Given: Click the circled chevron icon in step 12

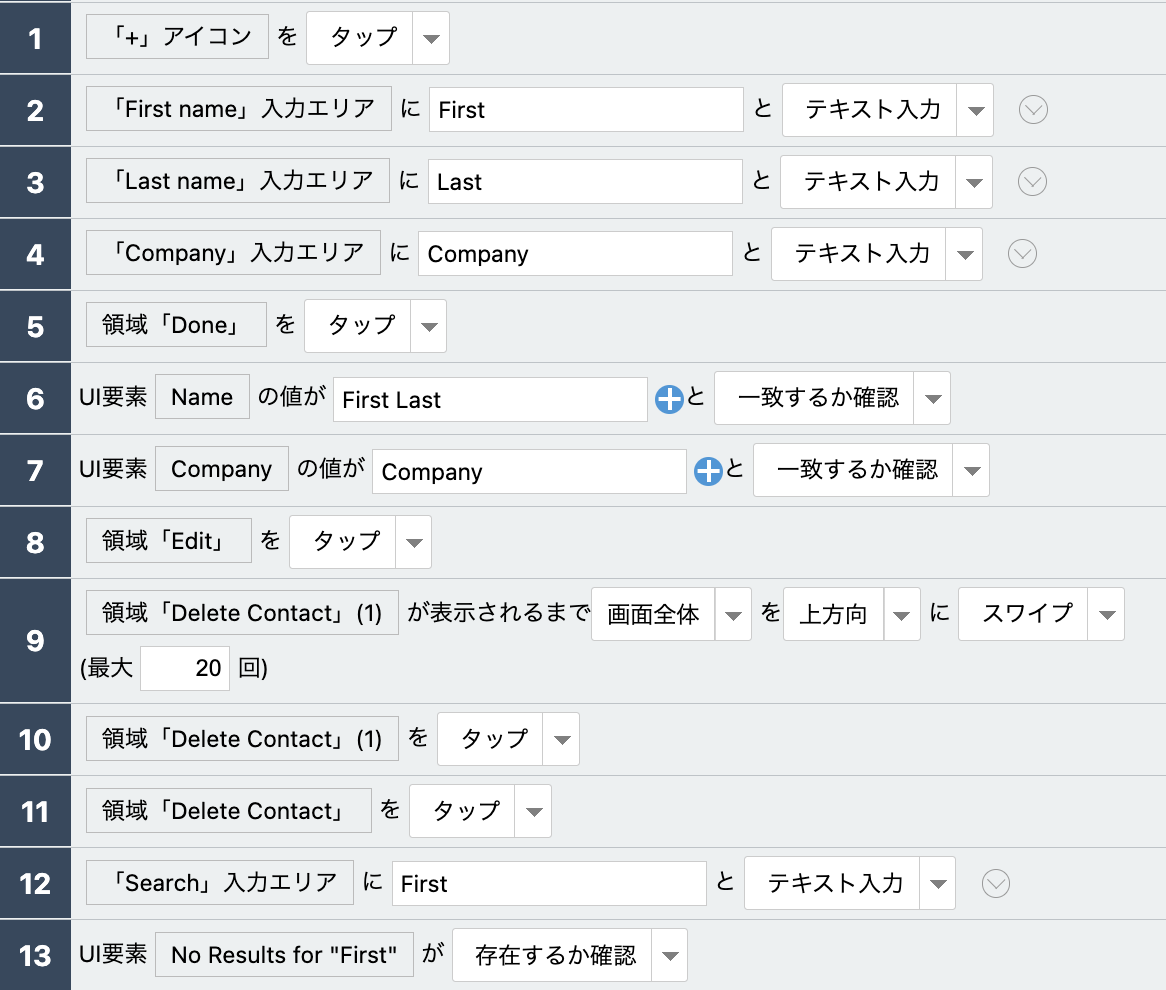Looking at the screenshot, I should pyautogui.click(x=996, y=884).
